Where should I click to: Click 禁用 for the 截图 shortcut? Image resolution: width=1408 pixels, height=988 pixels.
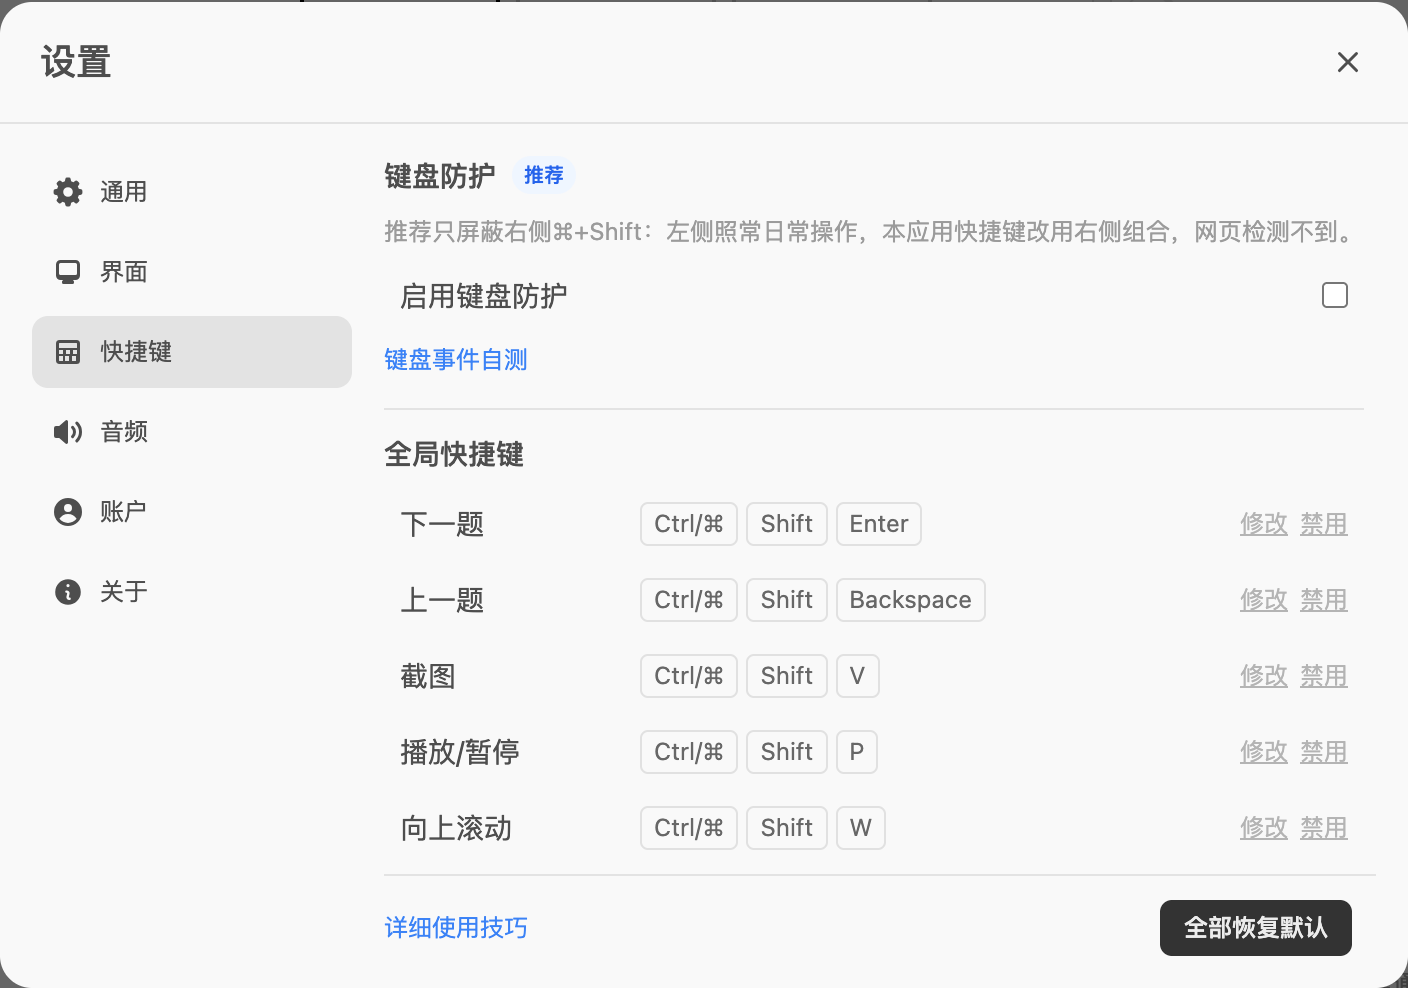(x=1324, y=676)
